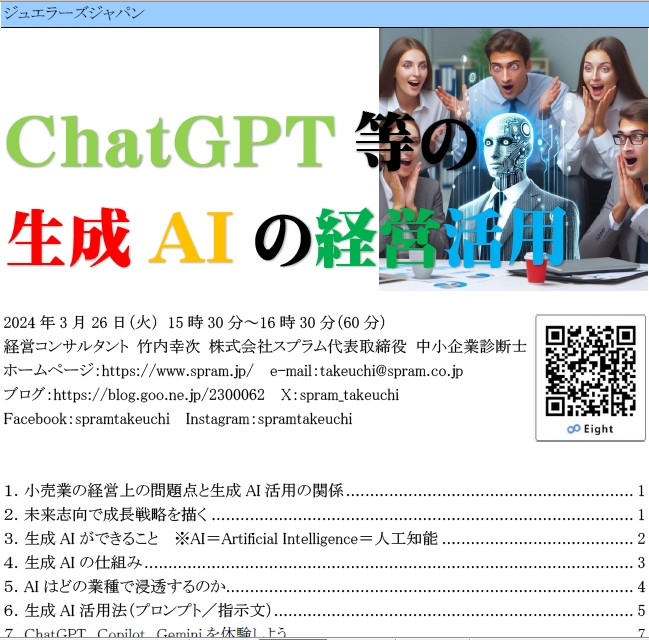This screenshot has height=640, width=649.
Task: Click the Facebook:spramtakeuchi text
Action: point(87,419)
